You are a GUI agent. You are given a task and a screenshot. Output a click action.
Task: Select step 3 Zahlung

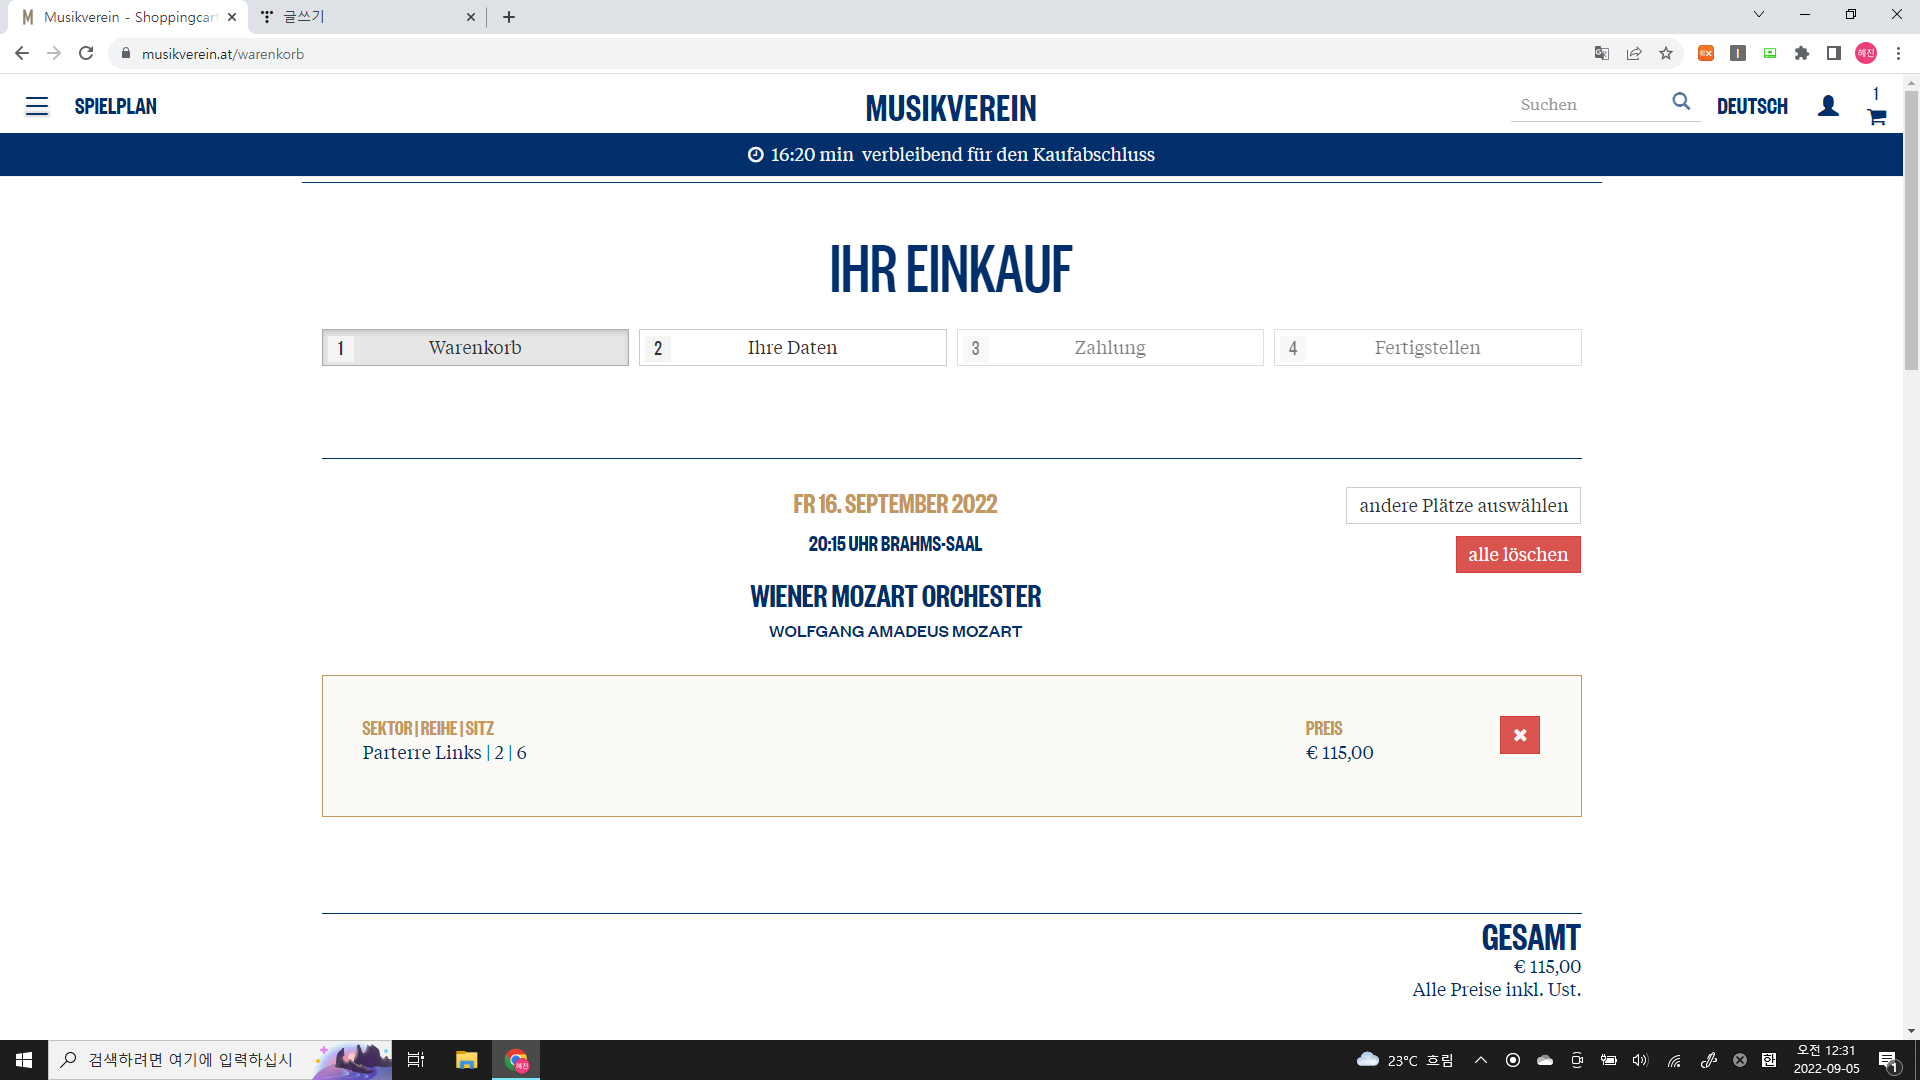point(1110,348)
